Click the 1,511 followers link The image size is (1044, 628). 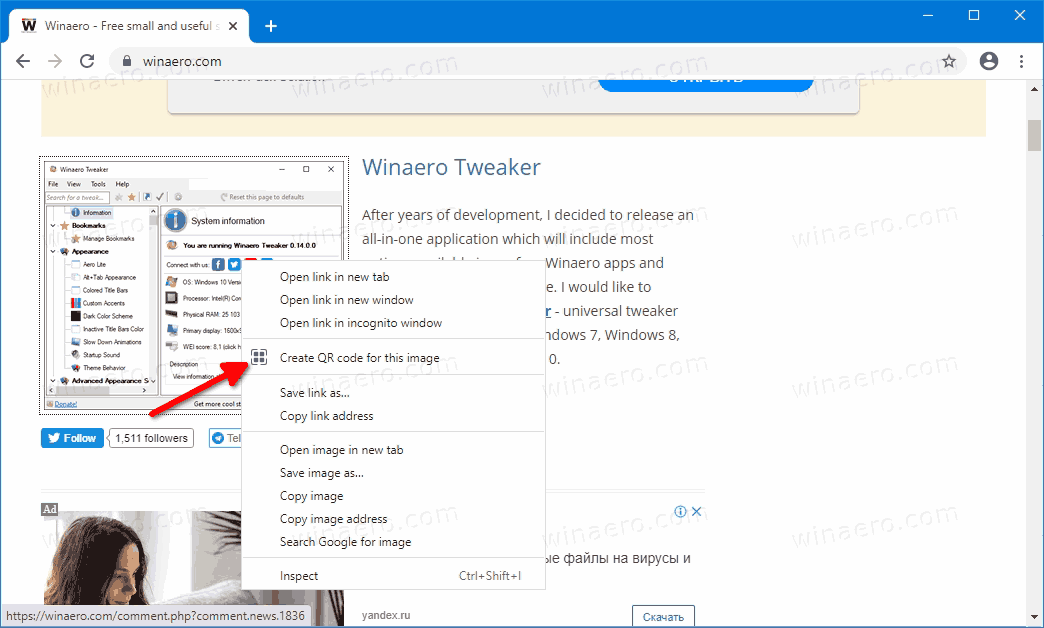tap(151, 438)
